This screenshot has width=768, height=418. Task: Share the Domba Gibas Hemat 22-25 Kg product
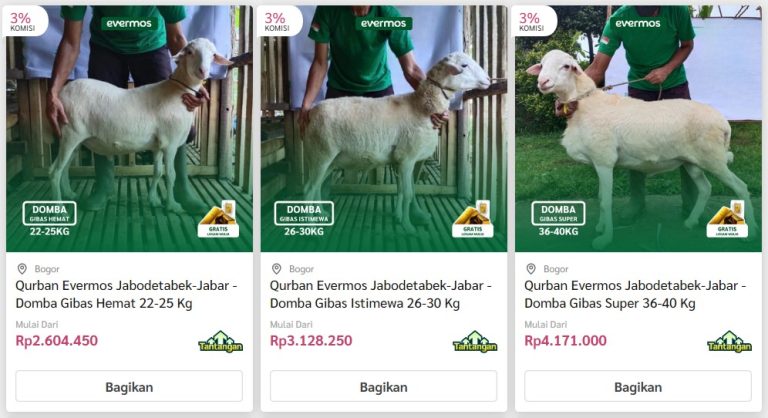click(129, 387)
